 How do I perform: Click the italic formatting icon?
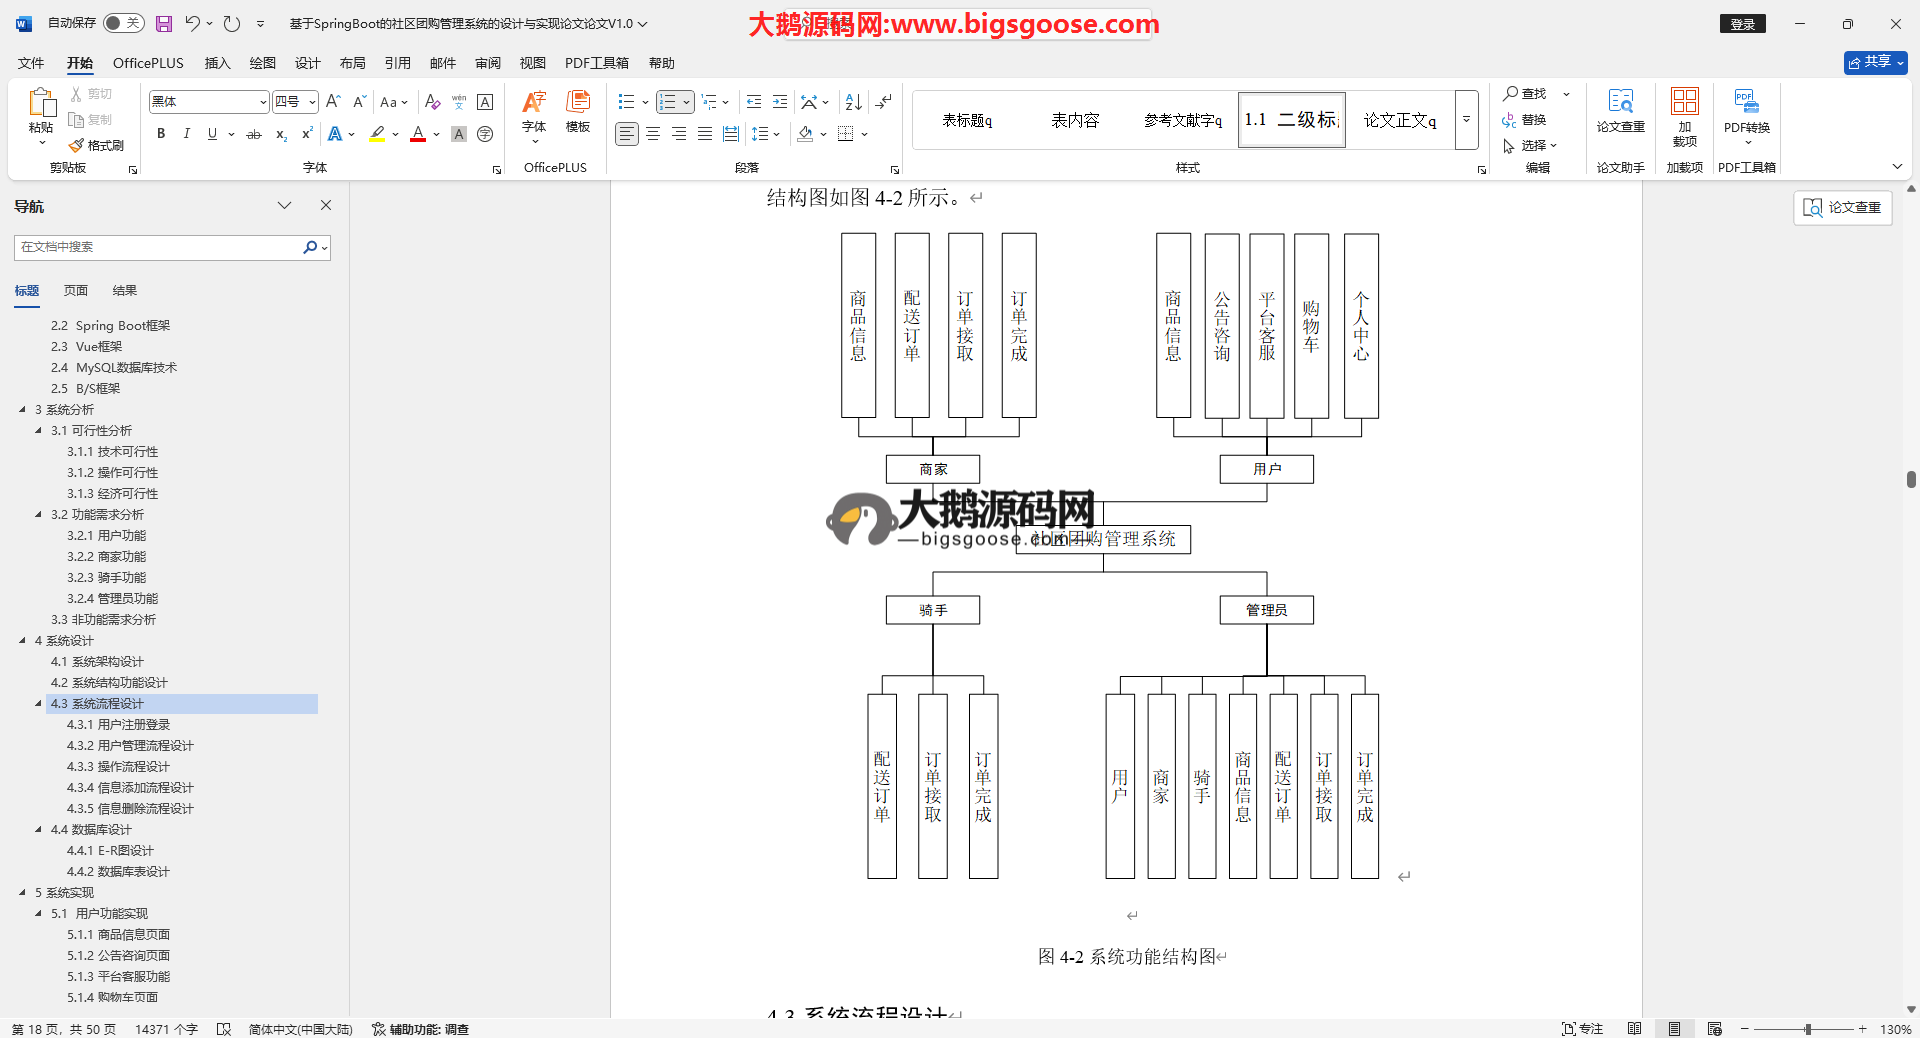click(x=187, y=134)
